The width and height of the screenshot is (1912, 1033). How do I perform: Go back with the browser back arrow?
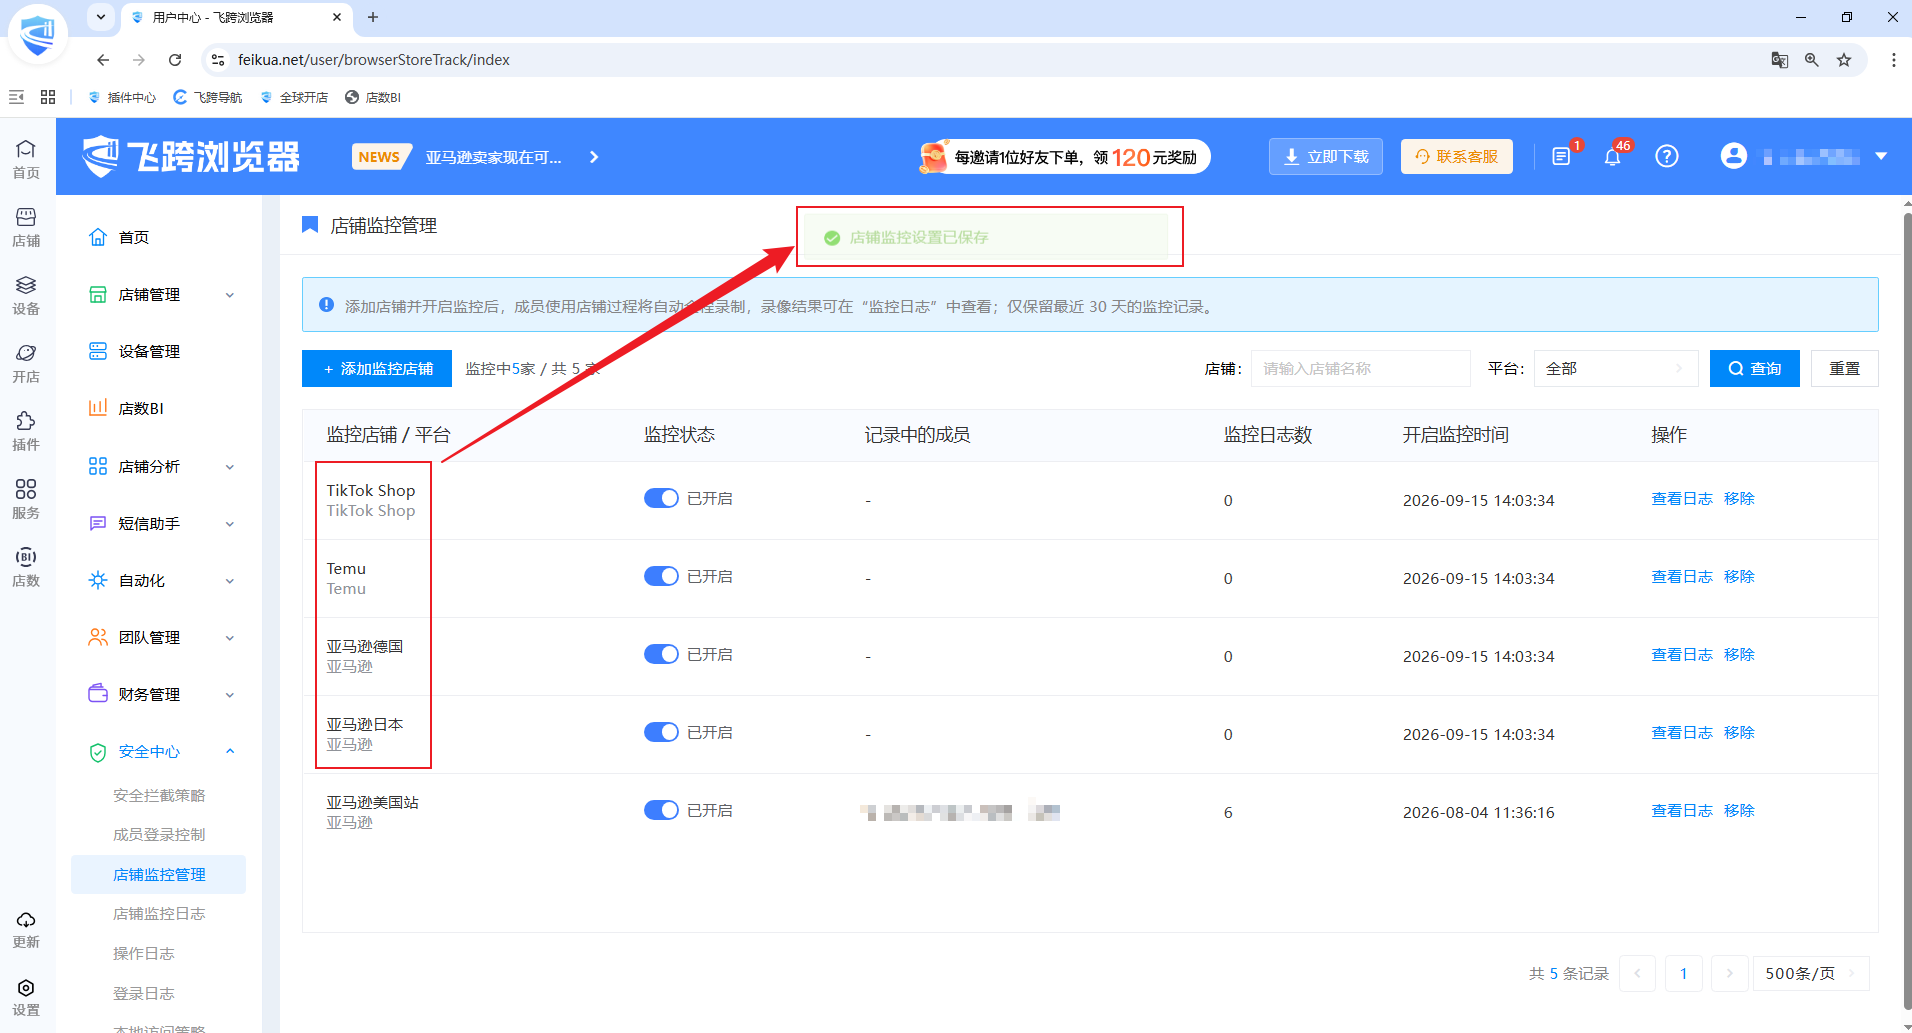pos(103,60)
